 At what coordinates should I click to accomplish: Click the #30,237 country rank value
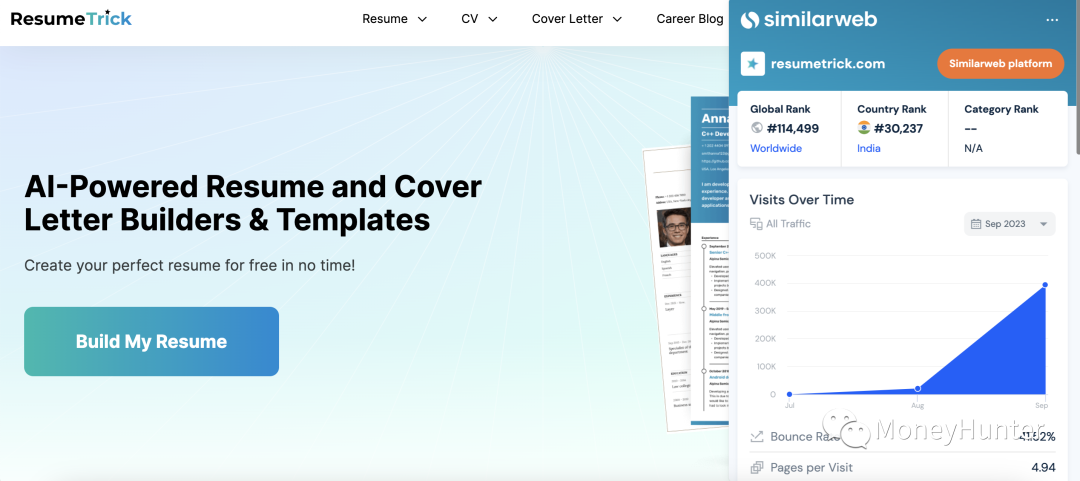898,128
